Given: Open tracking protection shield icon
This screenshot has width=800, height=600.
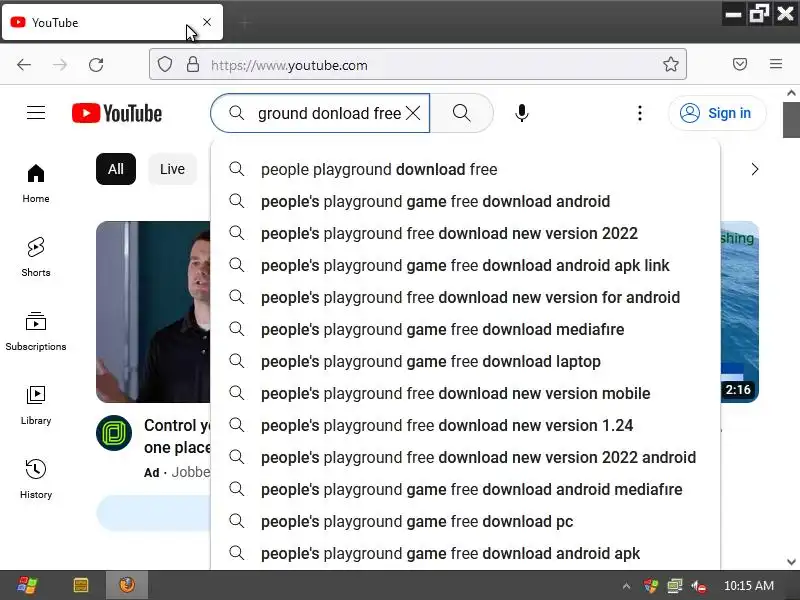Looking at the screenshot, I should (164, 65).
